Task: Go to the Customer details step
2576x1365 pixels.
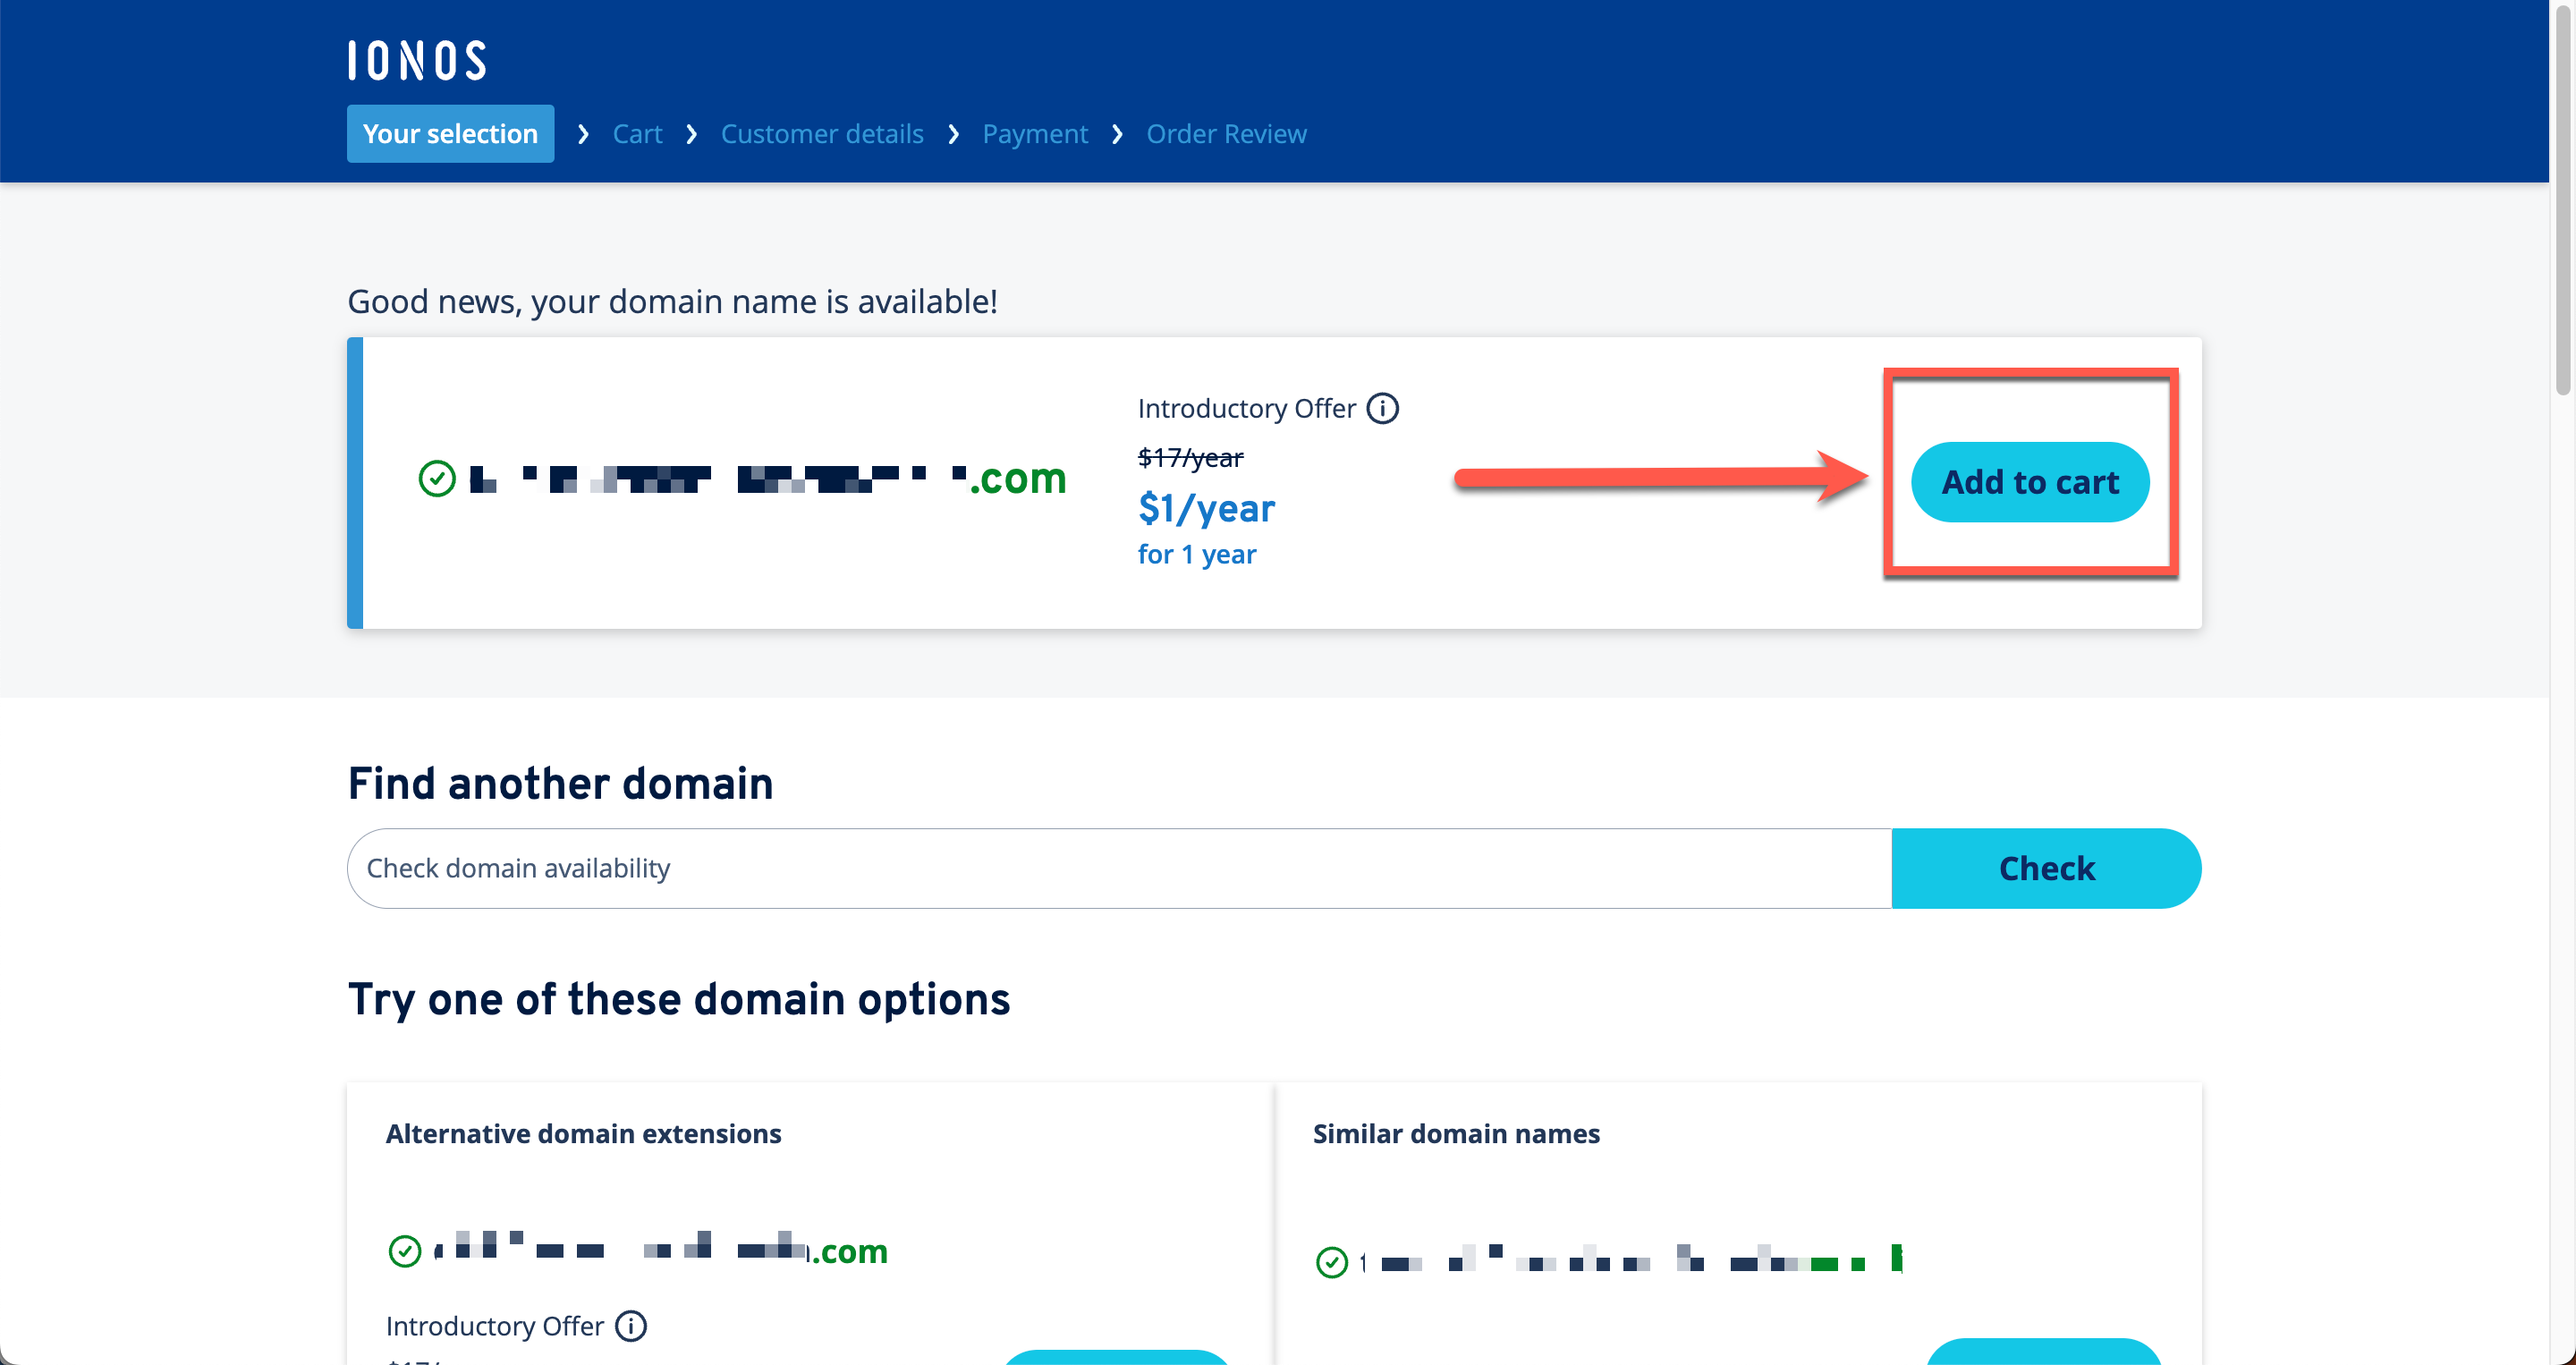Action: pos(822,133)
